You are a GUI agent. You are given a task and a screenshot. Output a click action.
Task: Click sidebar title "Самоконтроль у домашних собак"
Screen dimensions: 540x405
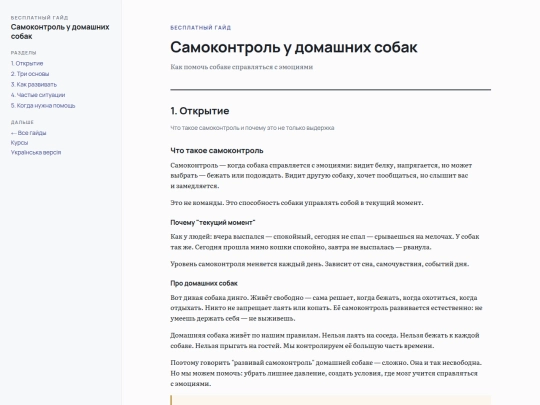[60, 31]
